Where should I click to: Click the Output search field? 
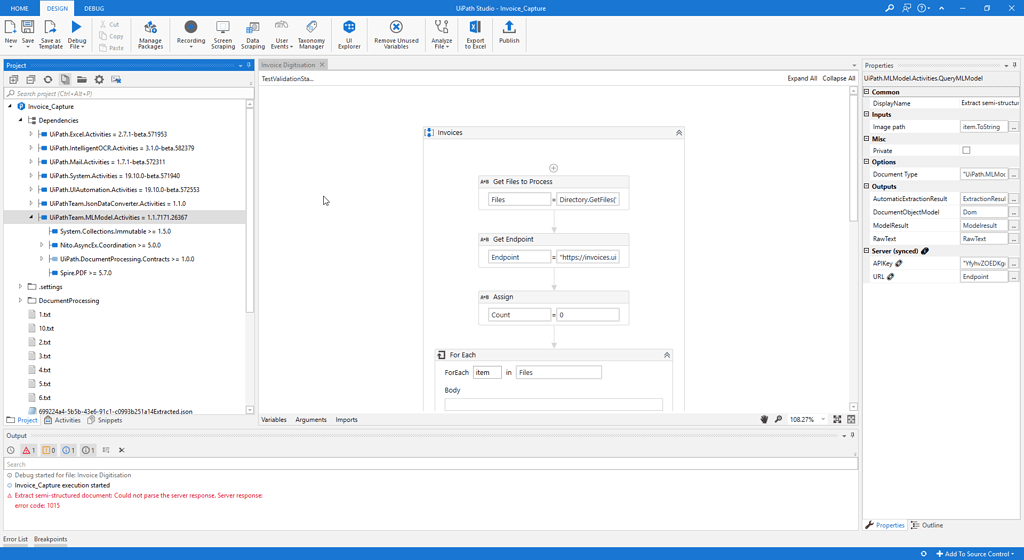[x=430, y=464]
